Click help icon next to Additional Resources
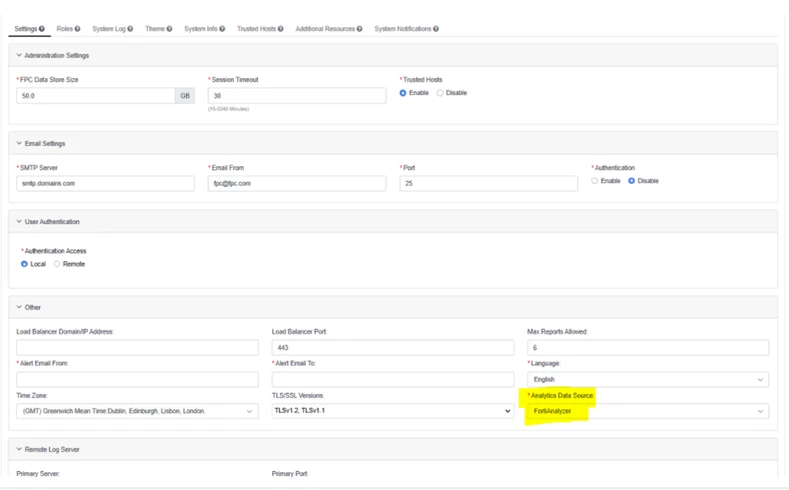 tap(360, 29)
